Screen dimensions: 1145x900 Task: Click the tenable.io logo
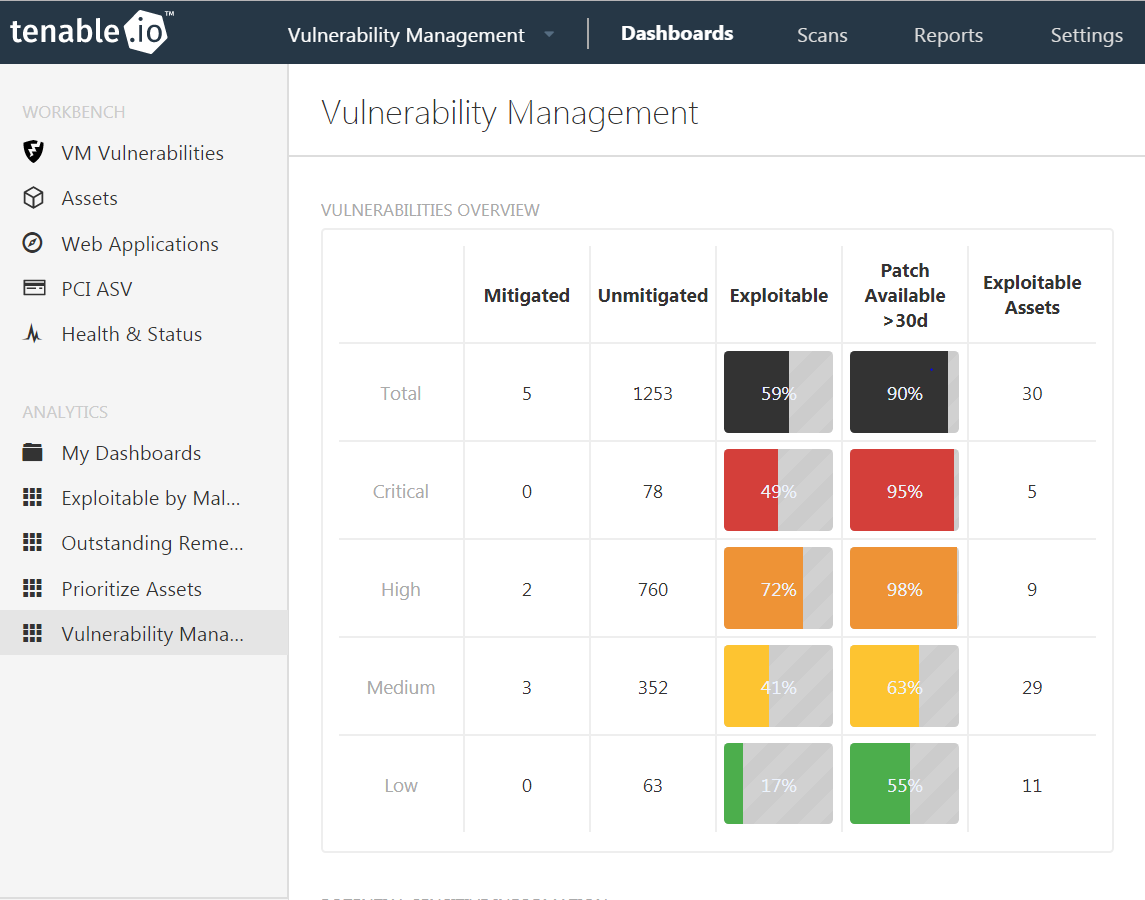(90, 31)
